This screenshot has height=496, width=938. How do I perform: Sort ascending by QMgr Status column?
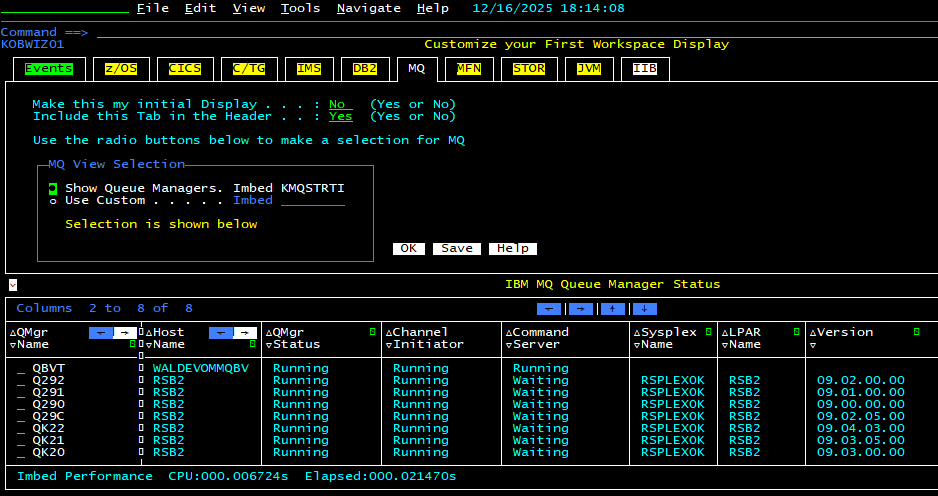[269, 332]
